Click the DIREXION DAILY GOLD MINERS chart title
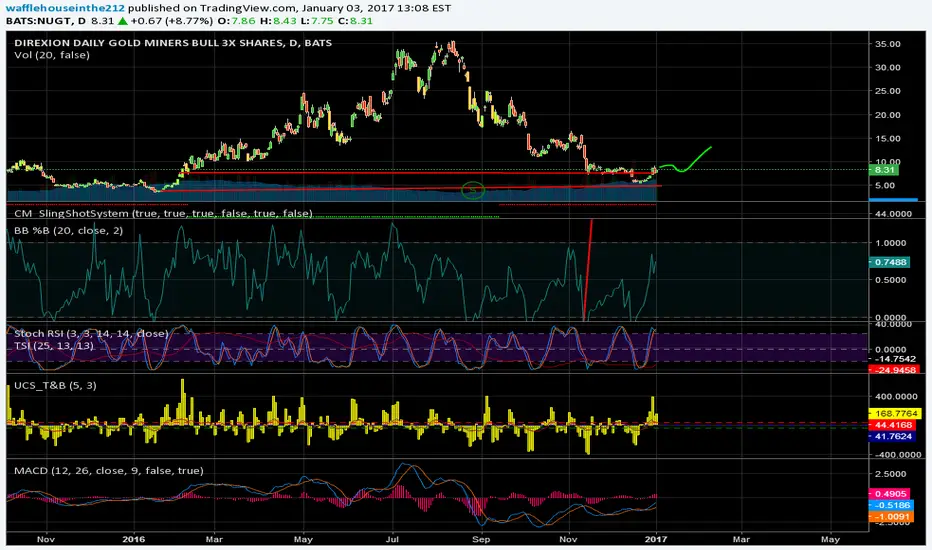 click(x=173, y=43)
